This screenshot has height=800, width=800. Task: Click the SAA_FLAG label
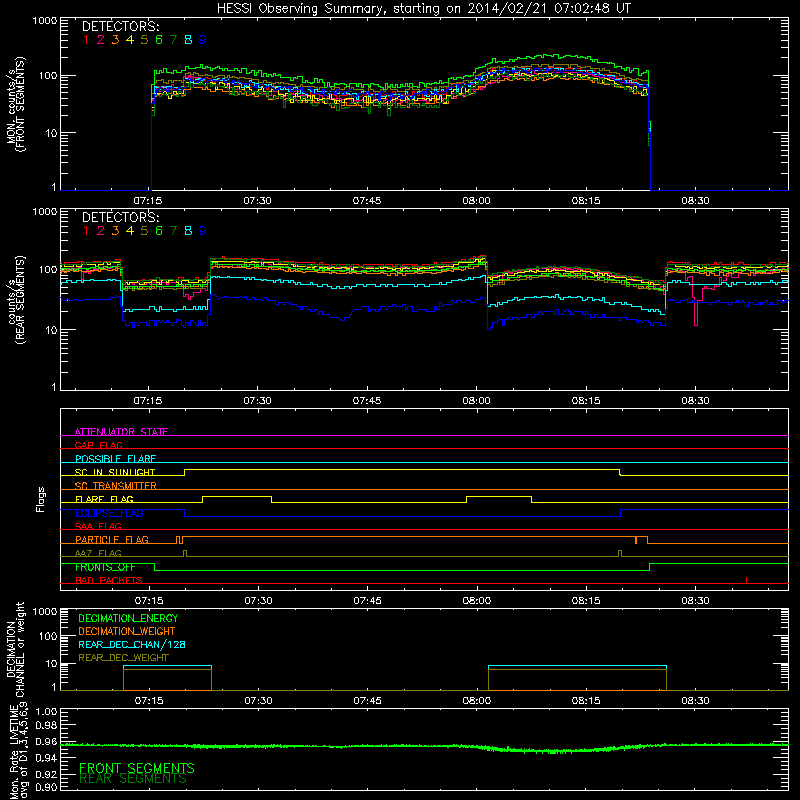98,527
